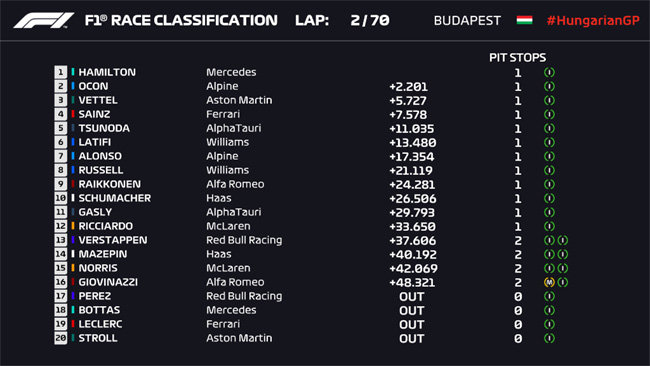Click Giovinazzi's yellow medium tyre icon
Viewport: 650px width, 366px height.
pyautogui.click(x=549, y=282)
